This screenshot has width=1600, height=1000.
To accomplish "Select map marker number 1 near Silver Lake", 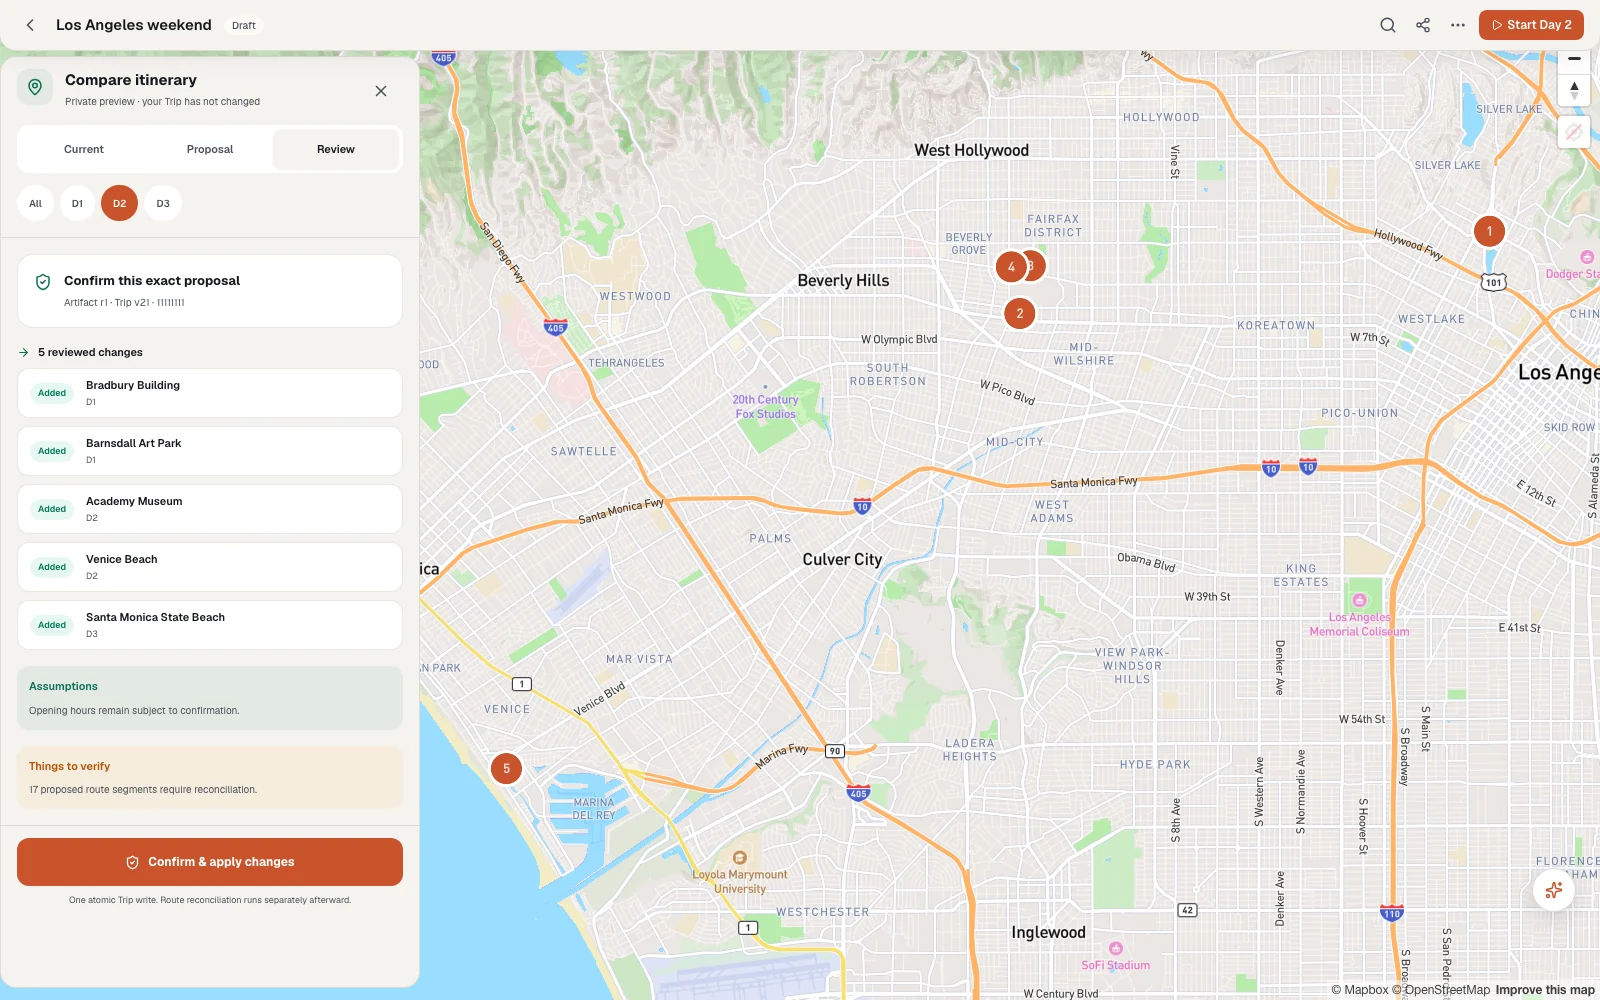I will point(1489,231).
